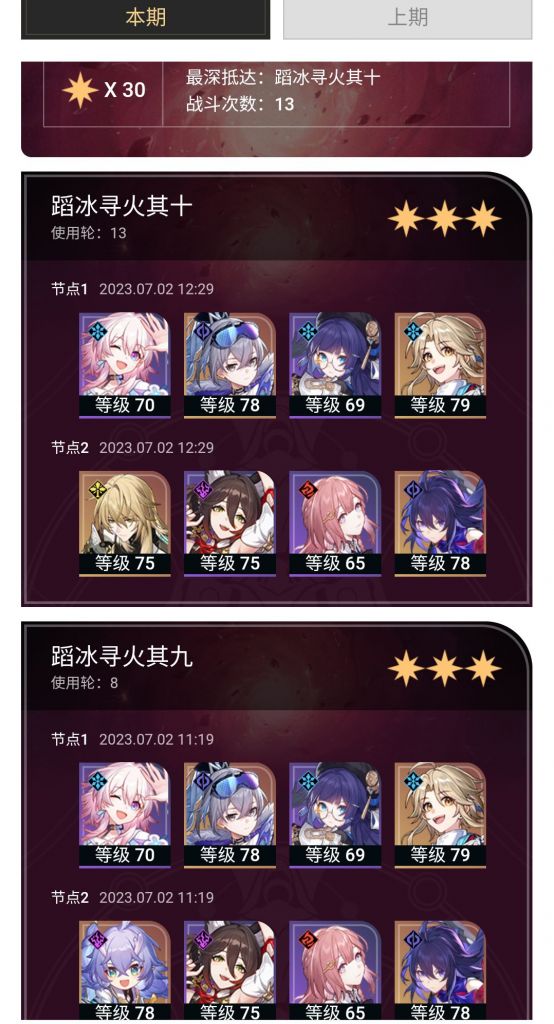
Task: Select dark-blue-haired level 78 character in 其十 节点2
Action: pos(440,524)
